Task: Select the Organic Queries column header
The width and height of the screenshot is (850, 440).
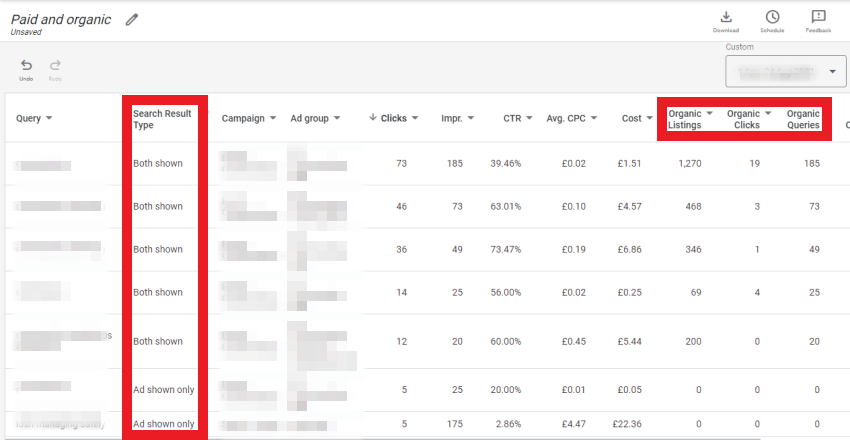Action: [803, 119]
